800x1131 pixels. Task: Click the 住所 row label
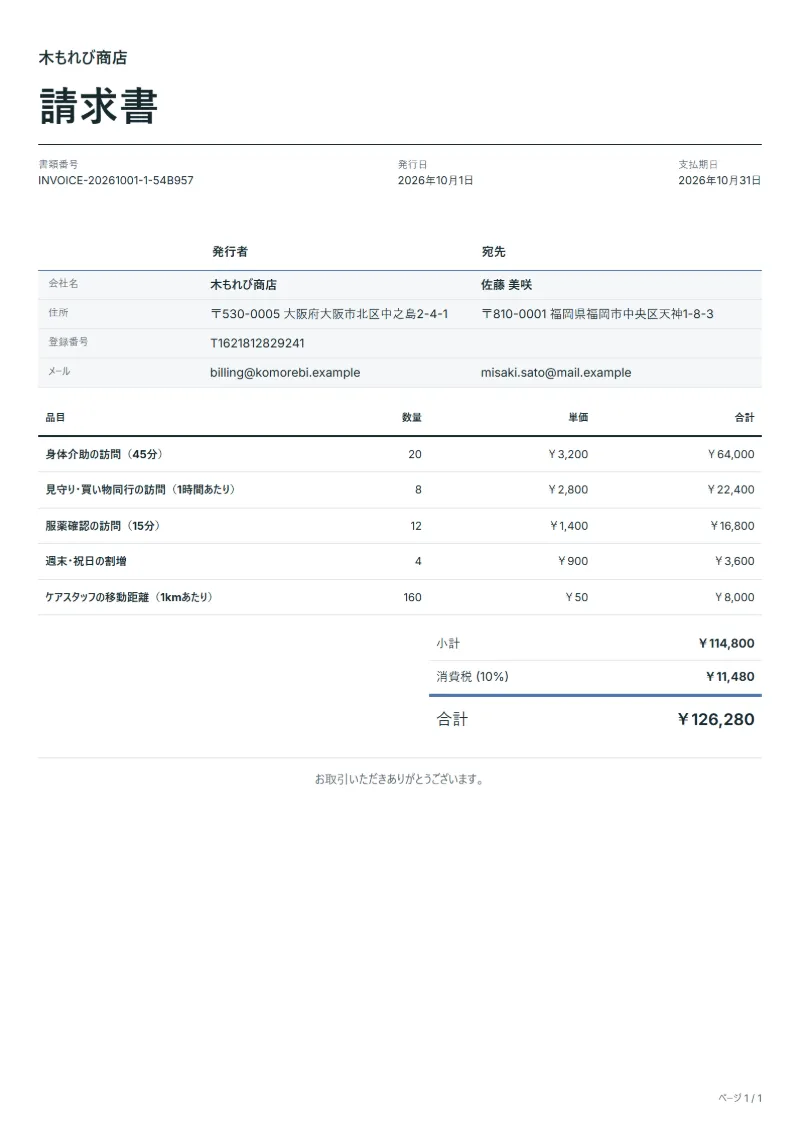pyautogui.click(x=58, y=312)
